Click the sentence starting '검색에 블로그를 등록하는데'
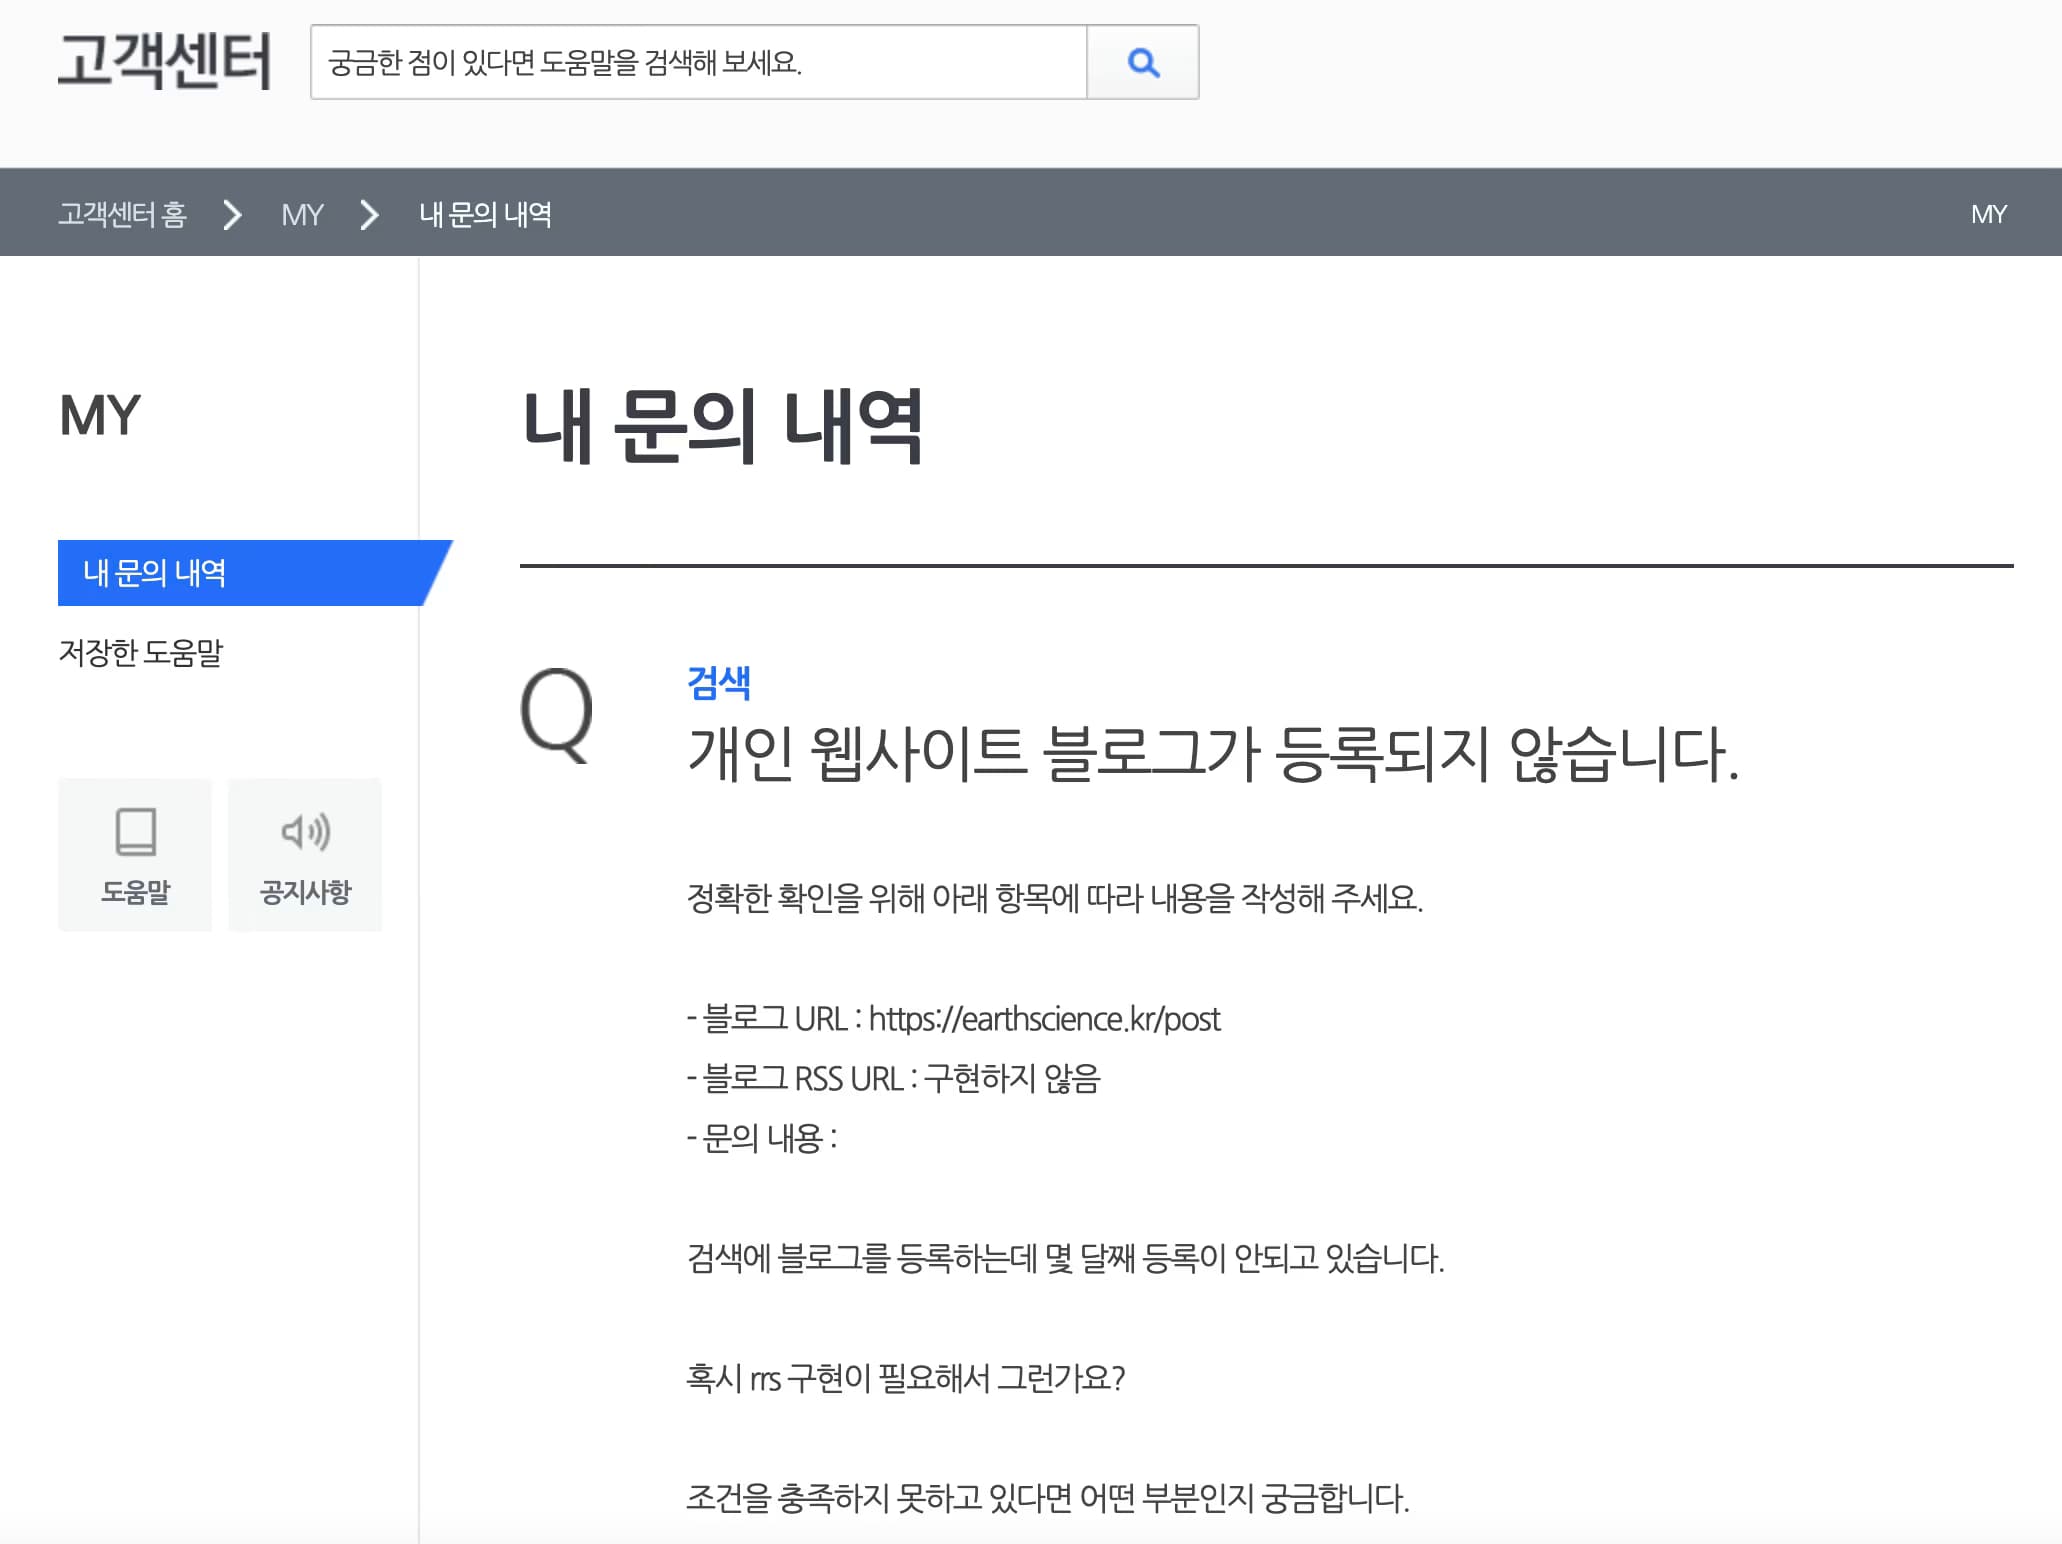Viewport: 2062px width, 1544px height. click(1065, 1258)
